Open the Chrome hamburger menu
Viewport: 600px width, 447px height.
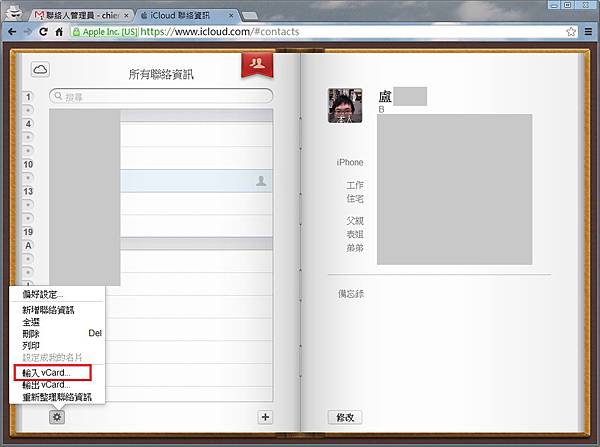(588, 32)
